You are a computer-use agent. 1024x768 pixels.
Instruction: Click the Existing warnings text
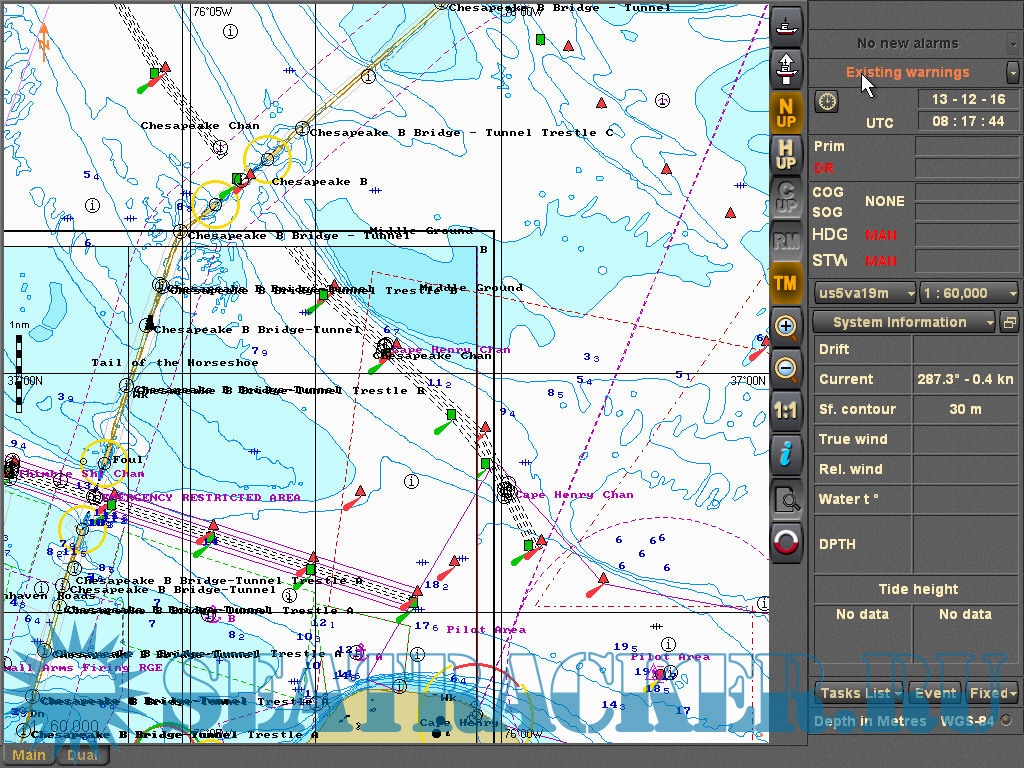[907, 72]
